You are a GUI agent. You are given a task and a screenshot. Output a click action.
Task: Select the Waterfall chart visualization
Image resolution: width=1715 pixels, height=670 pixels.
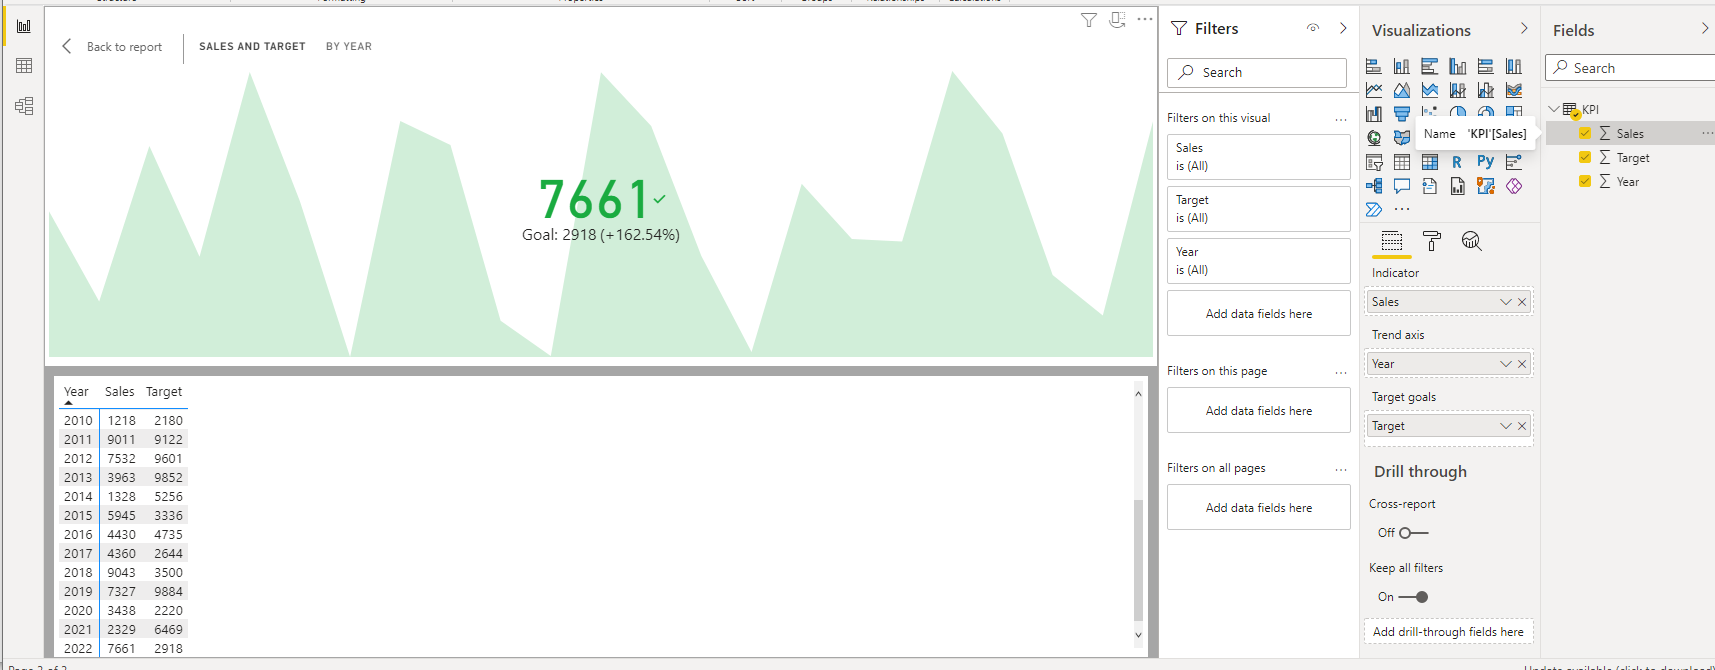click(1374, 114)
